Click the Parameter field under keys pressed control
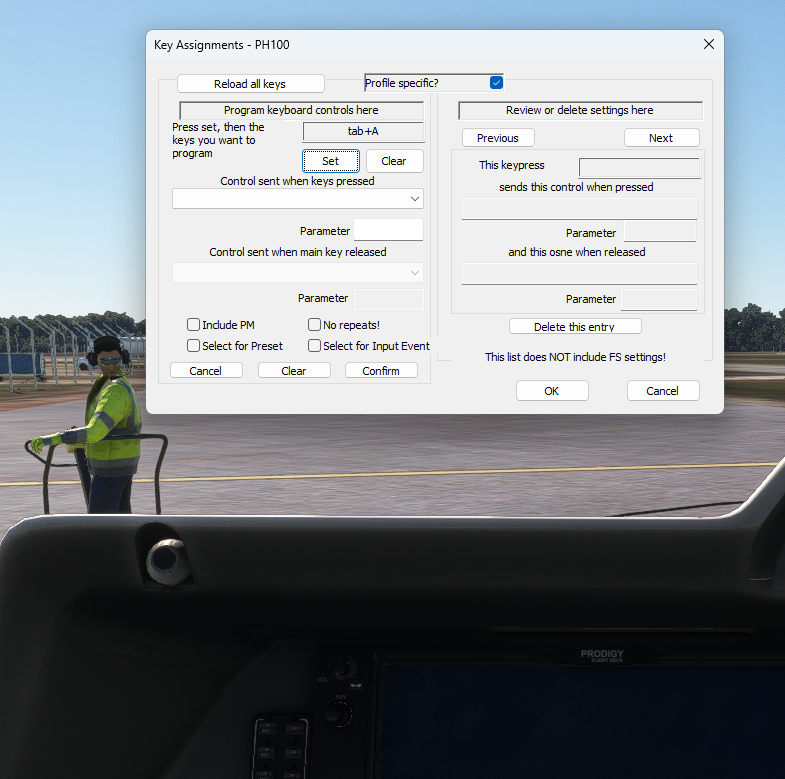The width and height of the screenshot is (785, 779). pyautogui.click(x=388, y=231)
